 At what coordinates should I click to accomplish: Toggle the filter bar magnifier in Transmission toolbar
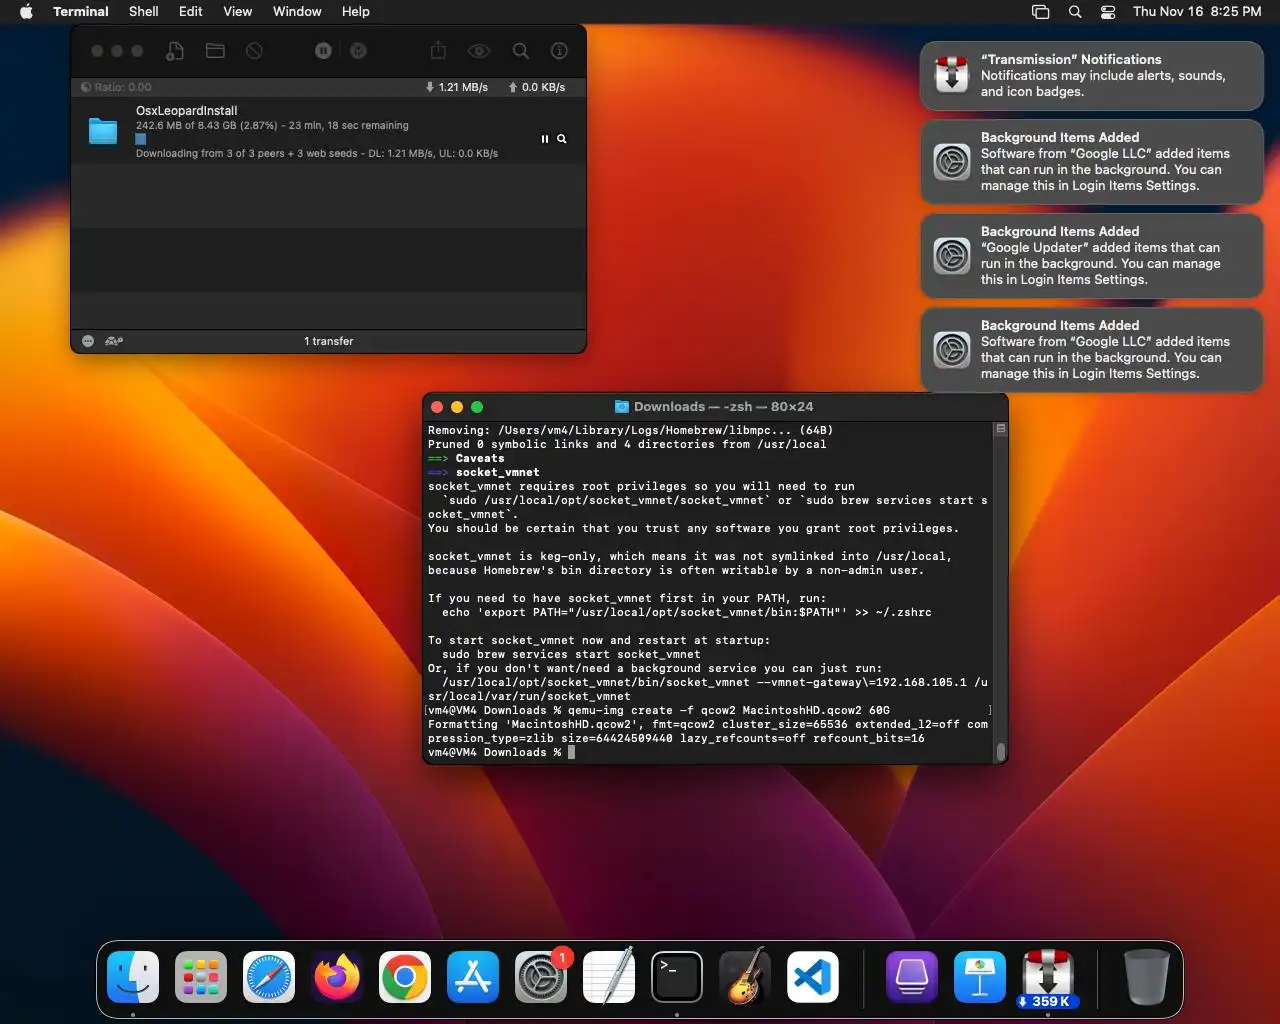coord(521,51)
